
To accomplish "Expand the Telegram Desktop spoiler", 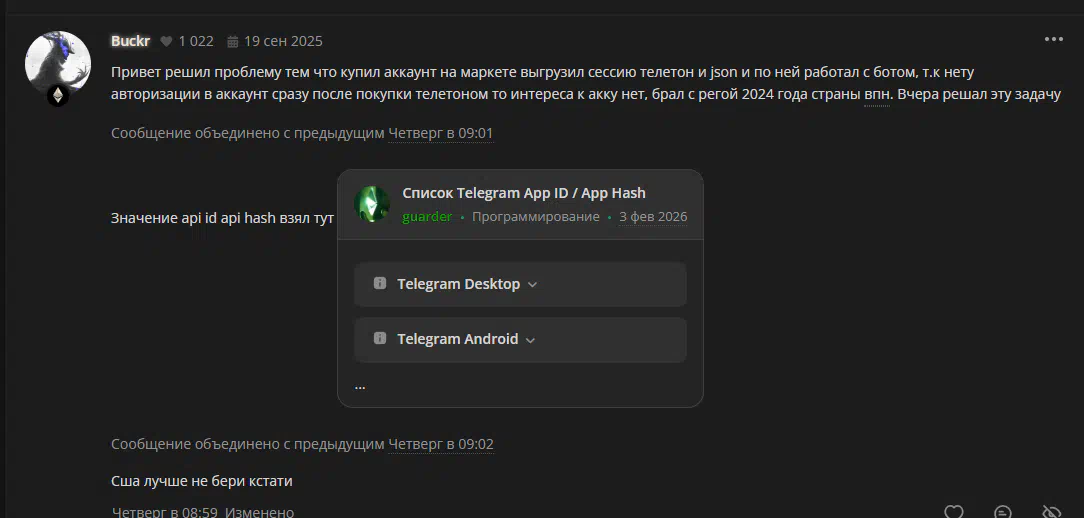I will 458,284.
